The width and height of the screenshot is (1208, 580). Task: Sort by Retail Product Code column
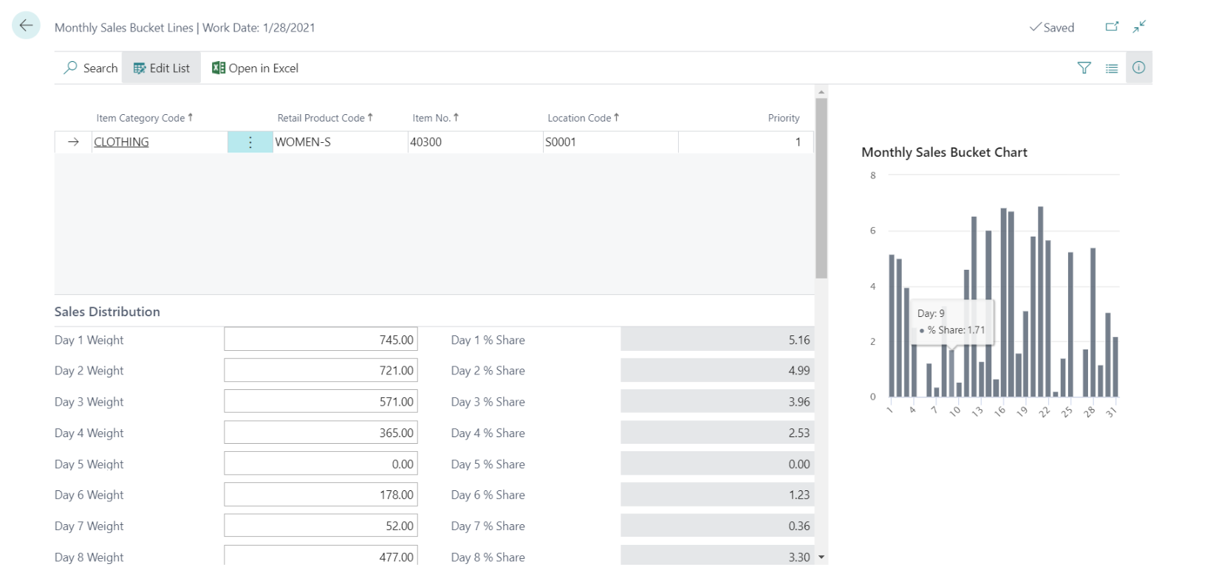tap(324, 118)
